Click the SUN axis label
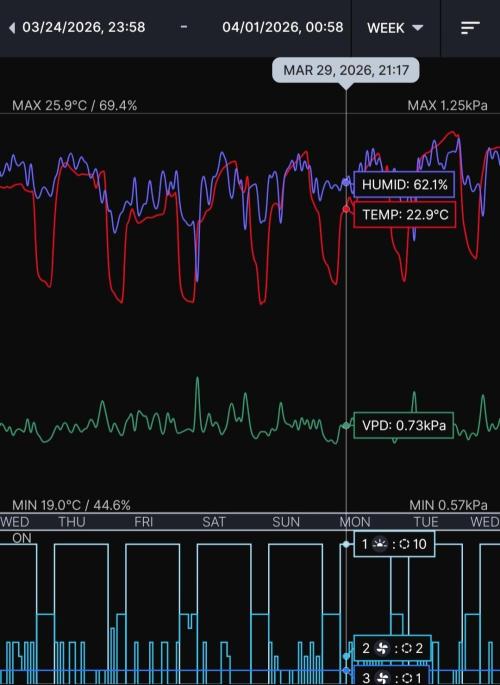Screen dimensions: 500x685 coord(286,522)
